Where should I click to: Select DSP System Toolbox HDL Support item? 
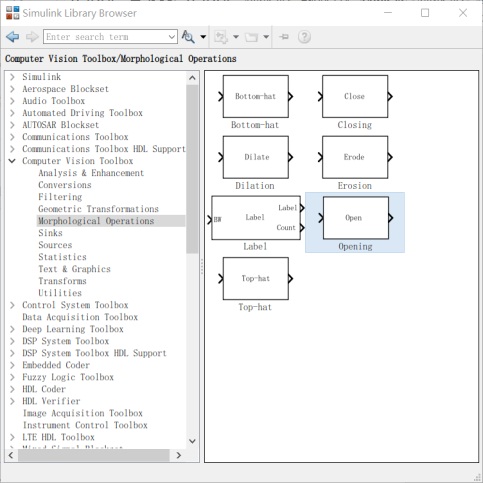tap(94, 353)
